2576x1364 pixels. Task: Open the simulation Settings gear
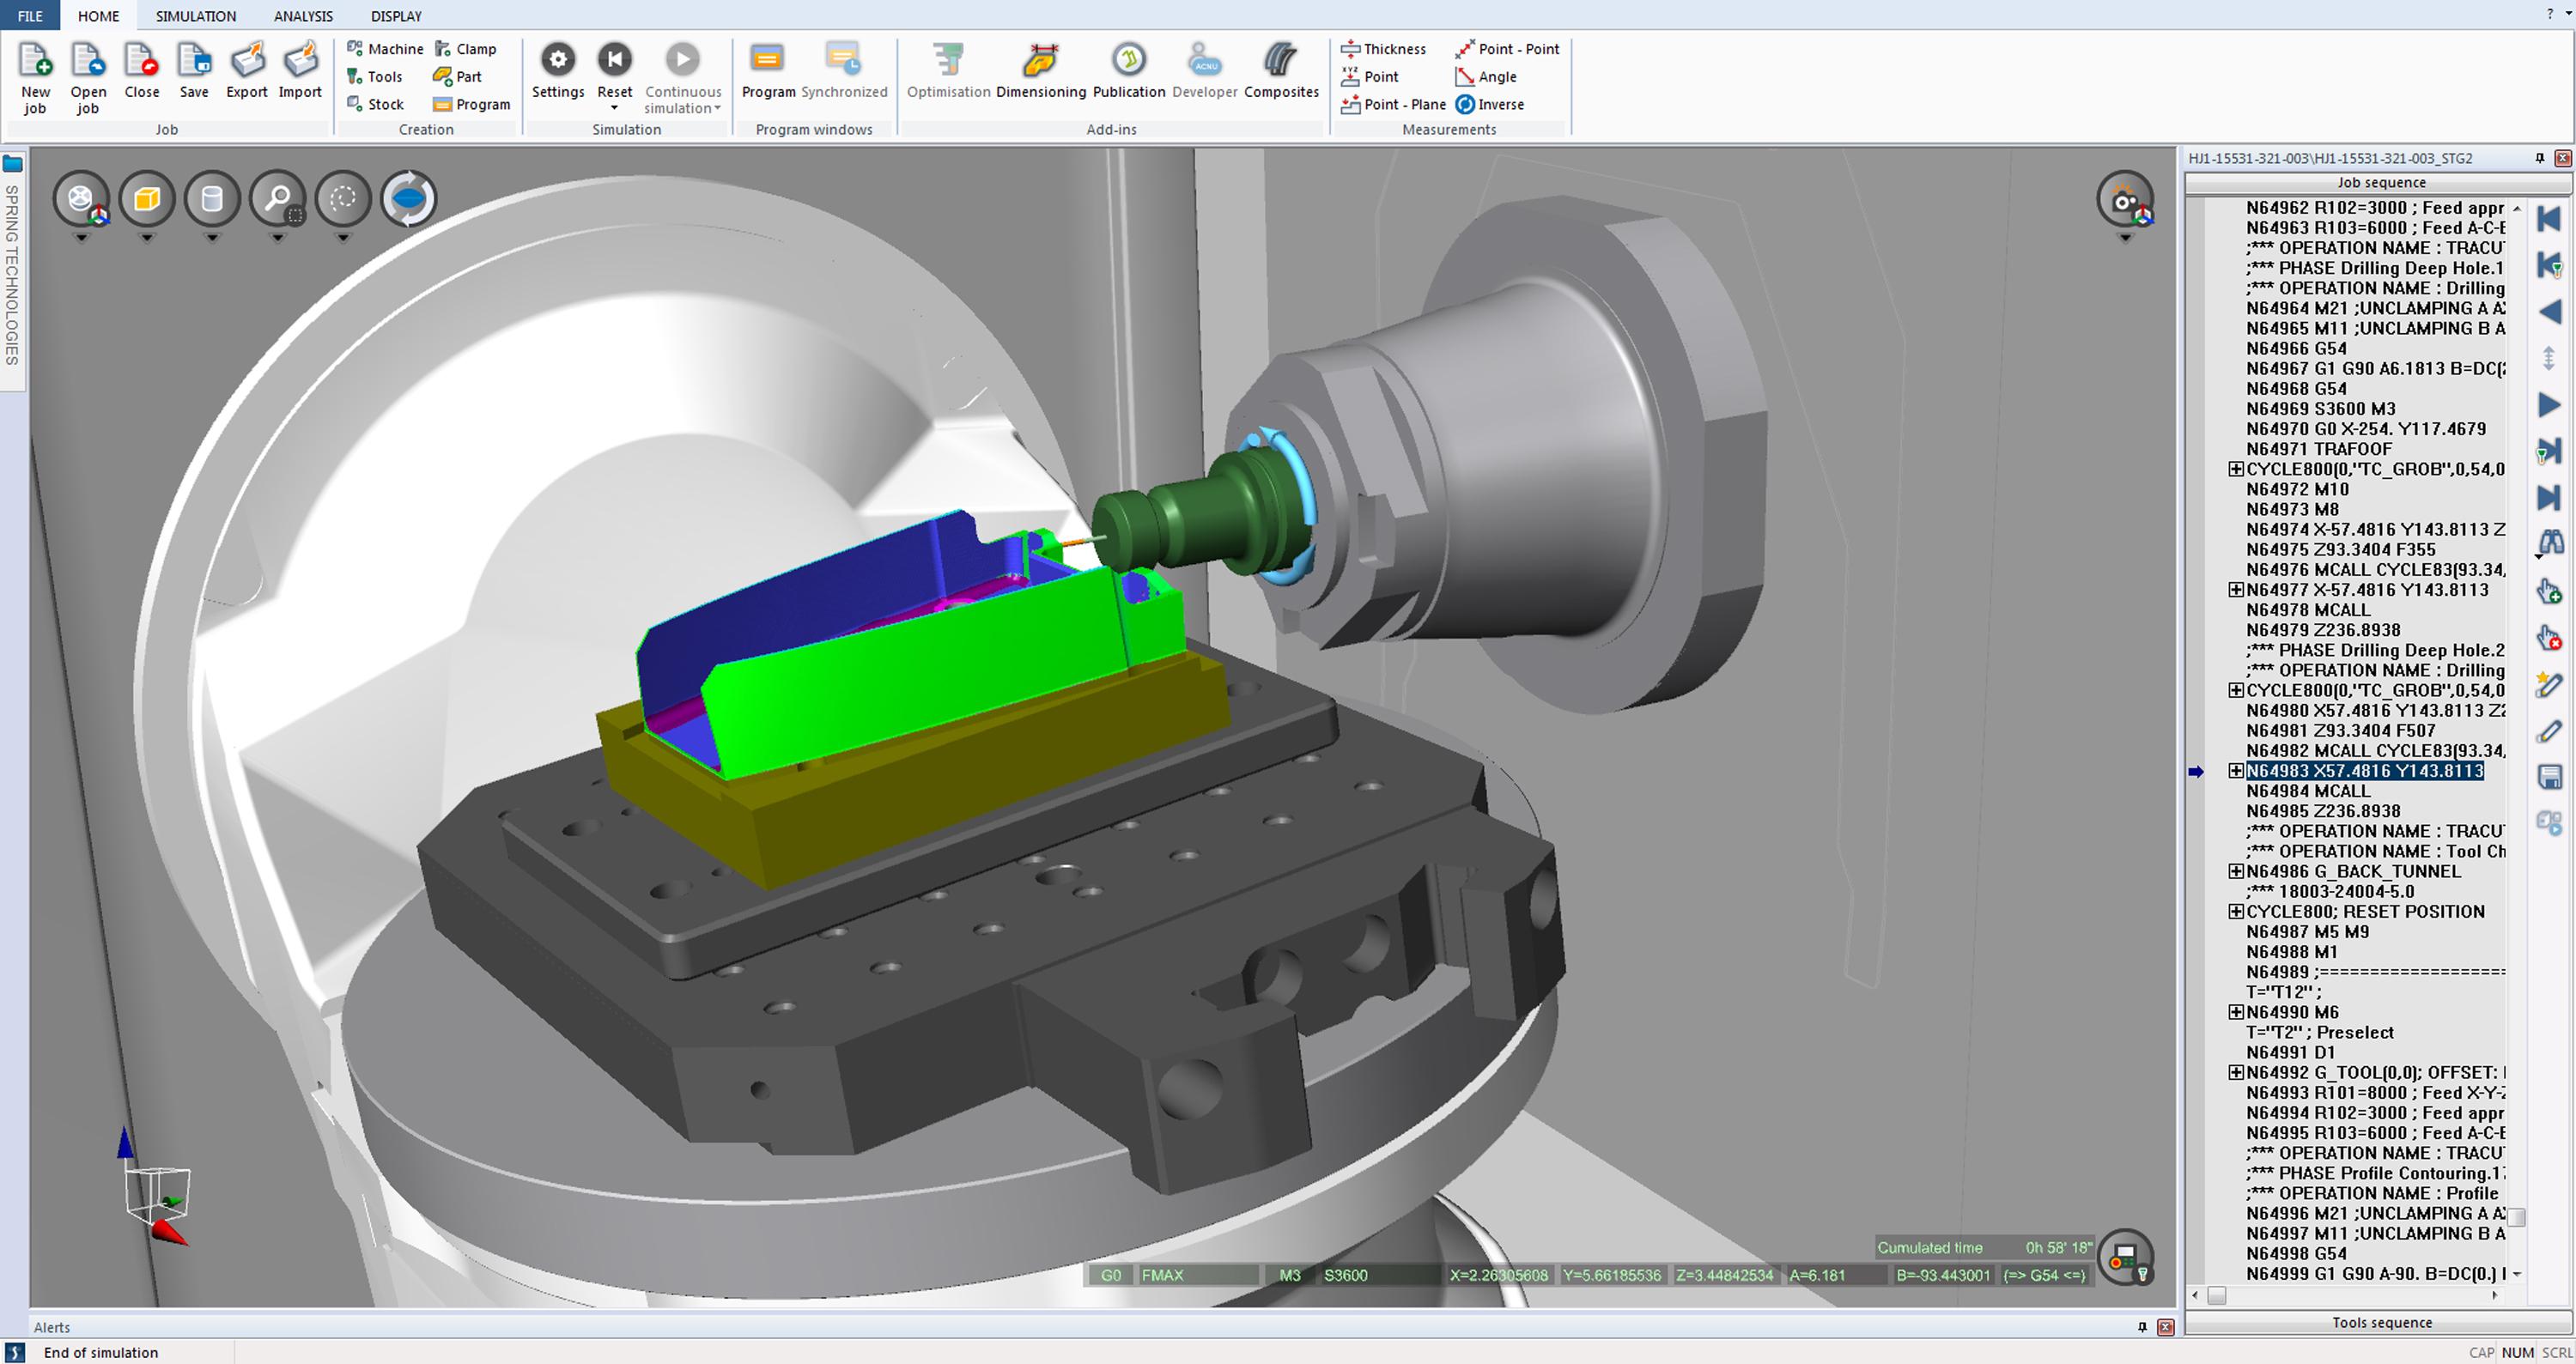[557, 62]
